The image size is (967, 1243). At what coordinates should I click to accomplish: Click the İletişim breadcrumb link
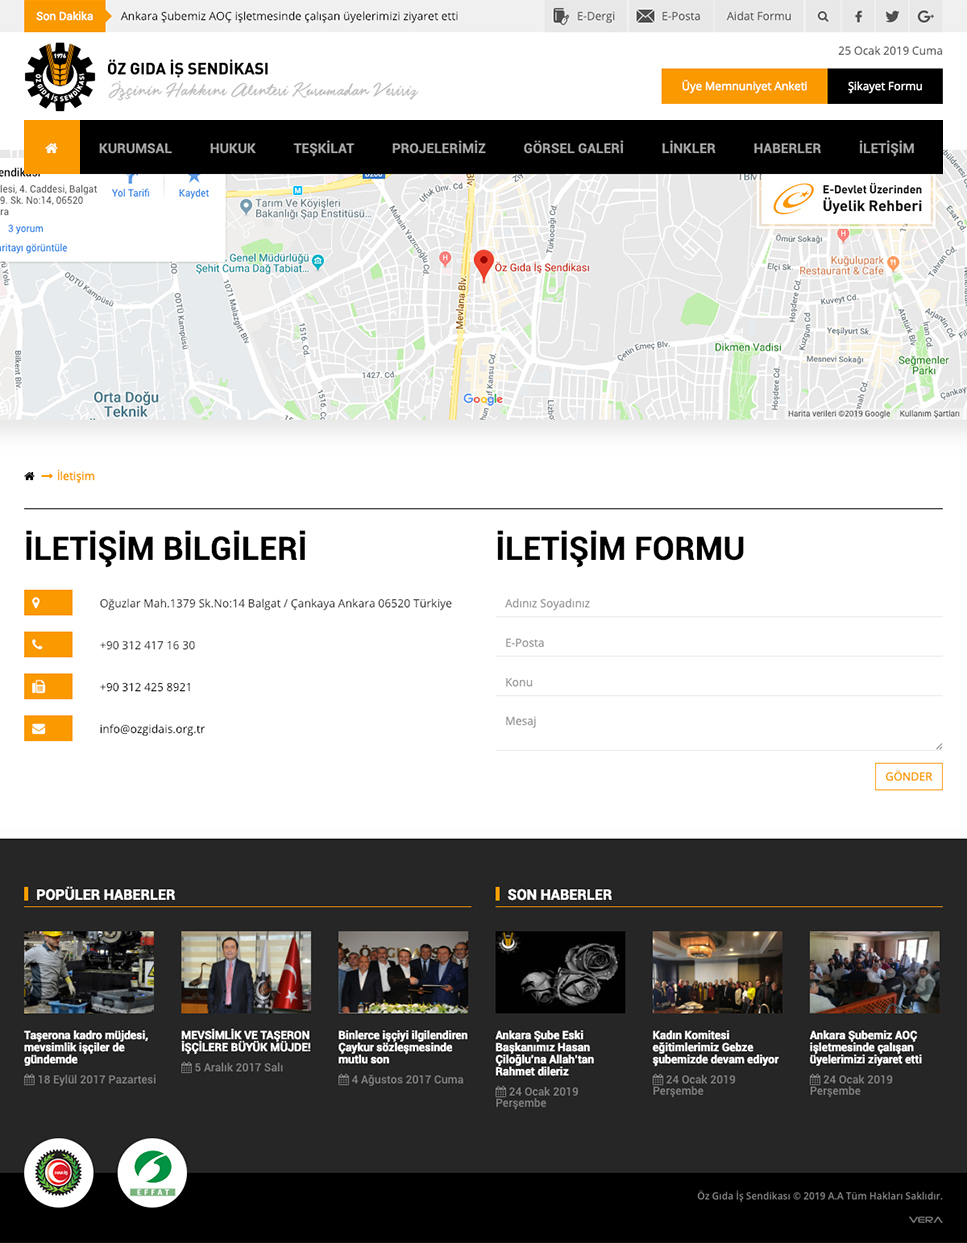coord(76,476)
